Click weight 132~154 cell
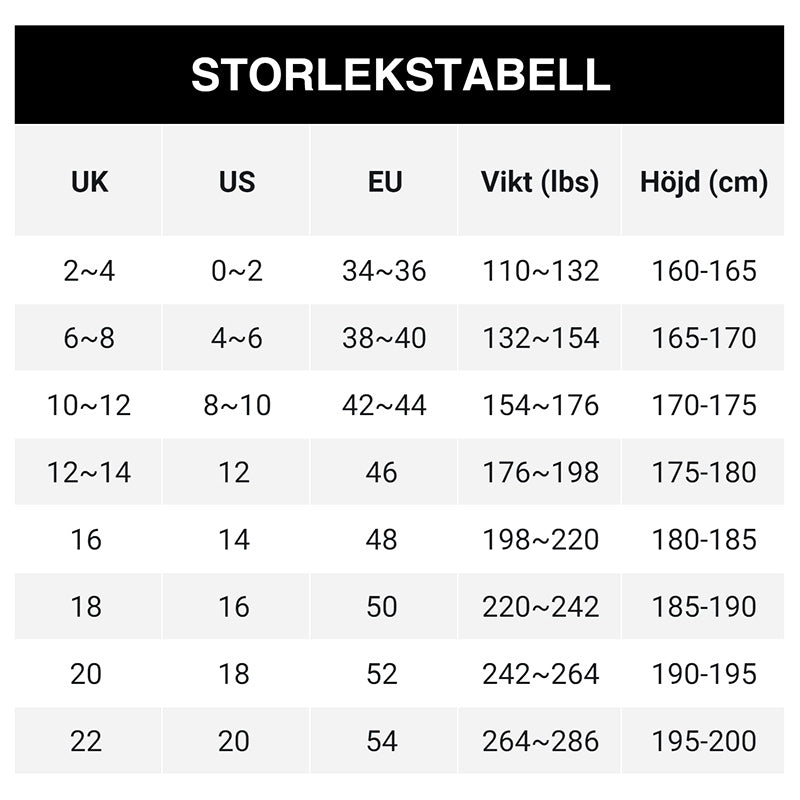The width and height of the screenshot is (800, 800). 540,338
